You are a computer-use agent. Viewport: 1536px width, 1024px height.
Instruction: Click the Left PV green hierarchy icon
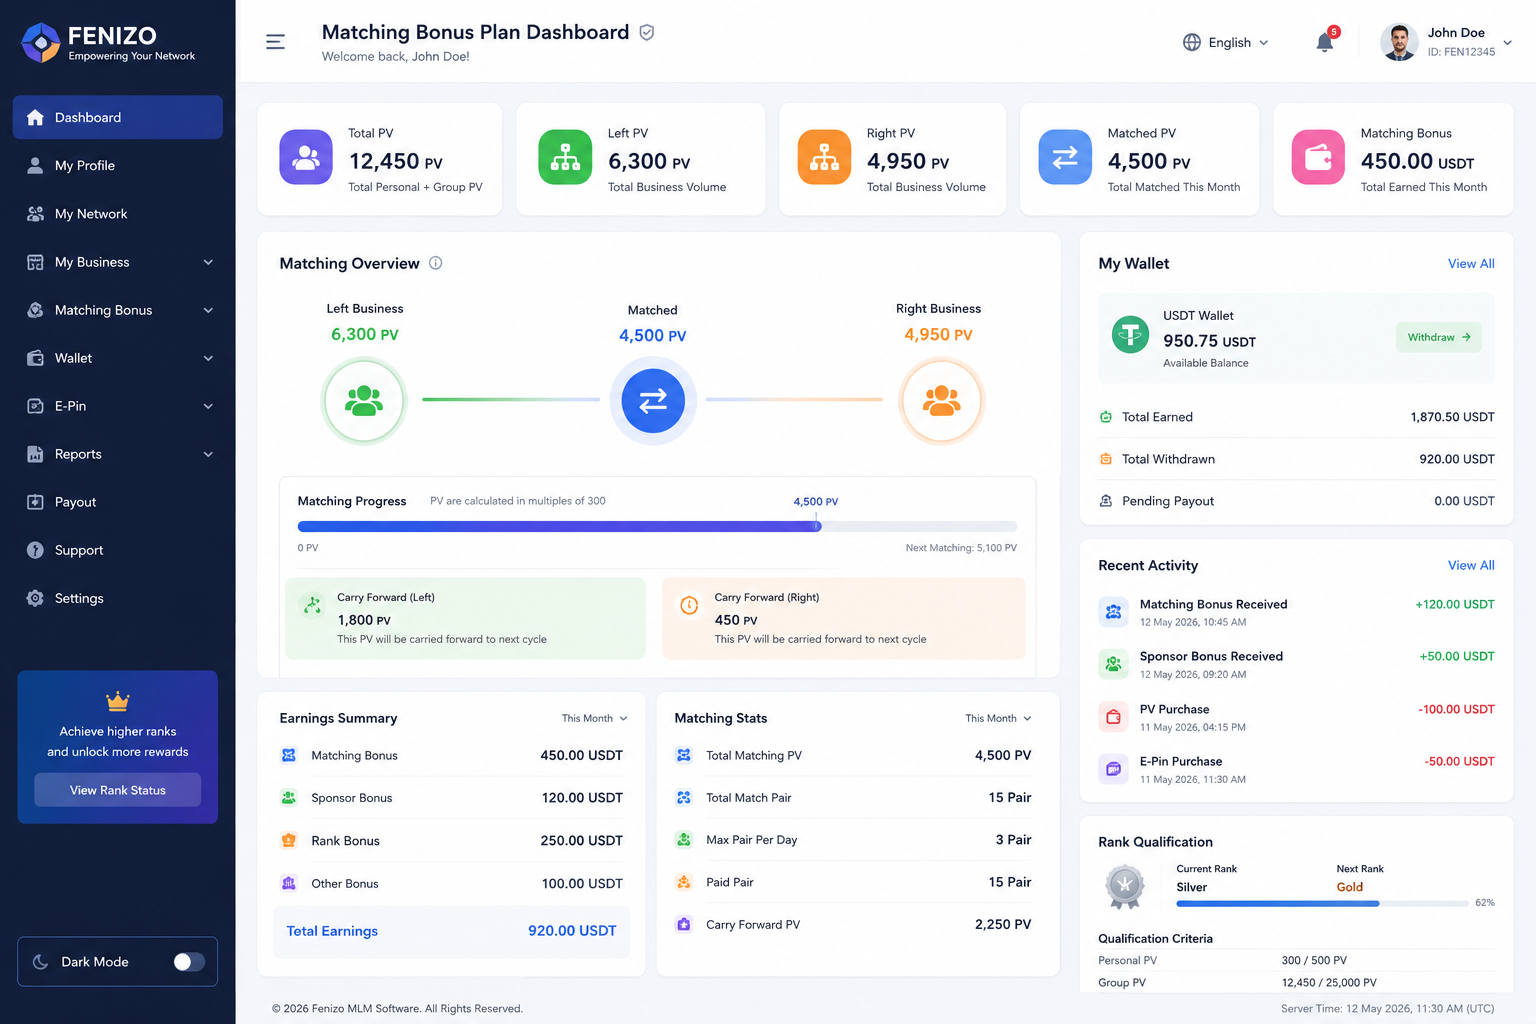(565, 157)
